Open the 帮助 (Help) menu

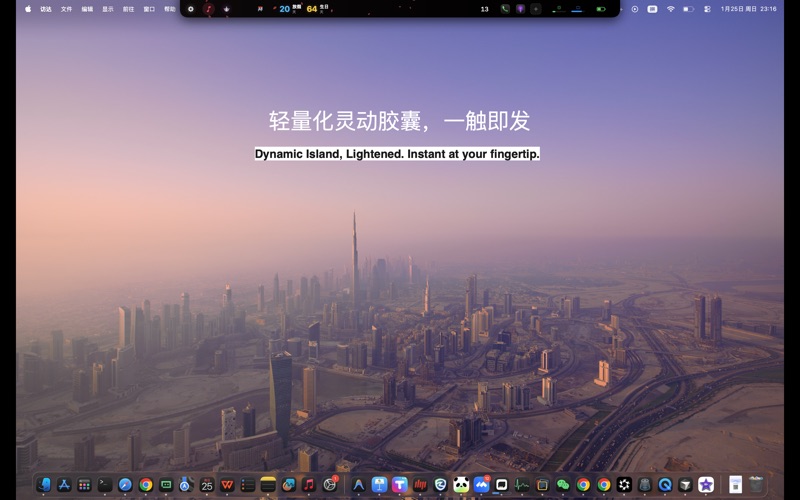tap(170, 9)
